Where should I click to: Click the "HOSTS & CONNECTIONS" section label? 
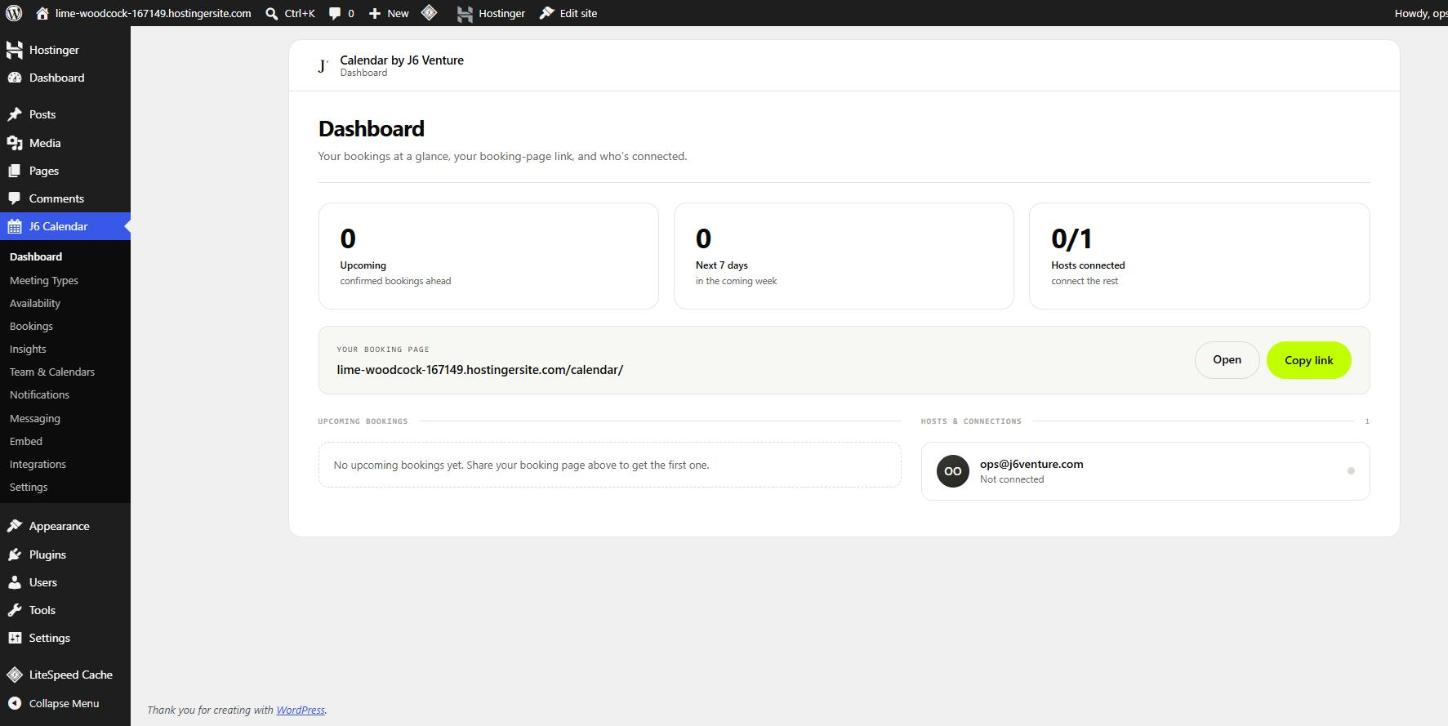971,421
